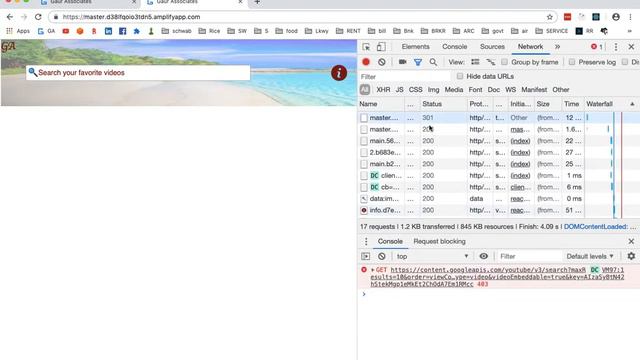
Task: Enable the Preserve log checkbox
Action: pyautogui.click(x=572, y=62)
